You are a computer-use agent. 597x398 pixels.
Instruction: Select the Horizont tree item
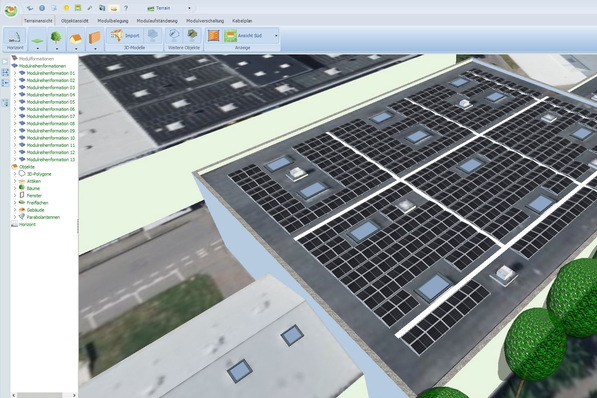click(x=27, y=224)
